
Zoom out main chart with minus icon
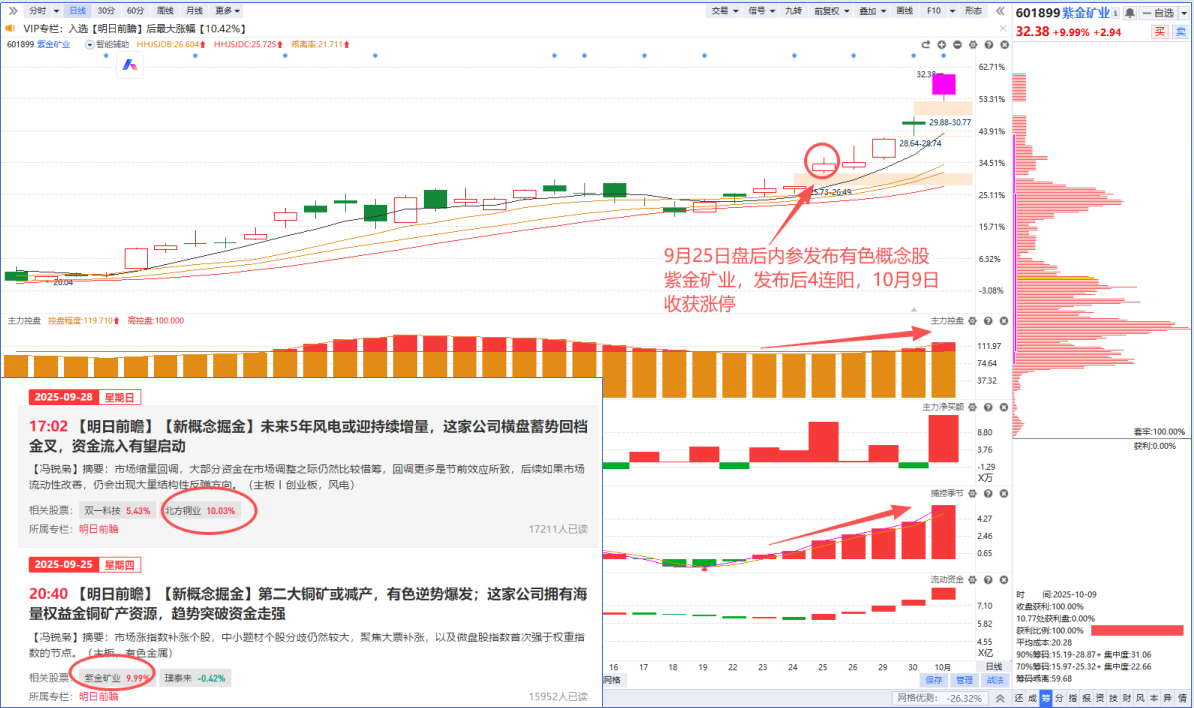pos(957,45)
